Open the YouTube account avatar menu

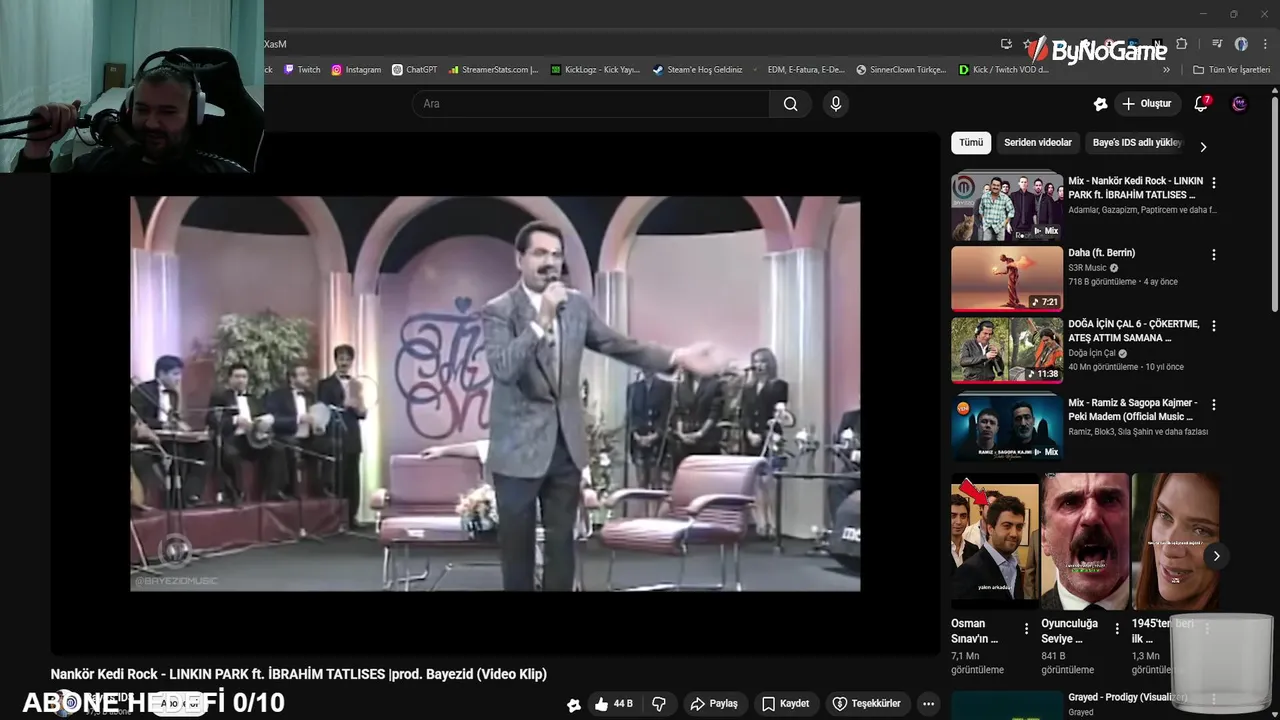1239,104
